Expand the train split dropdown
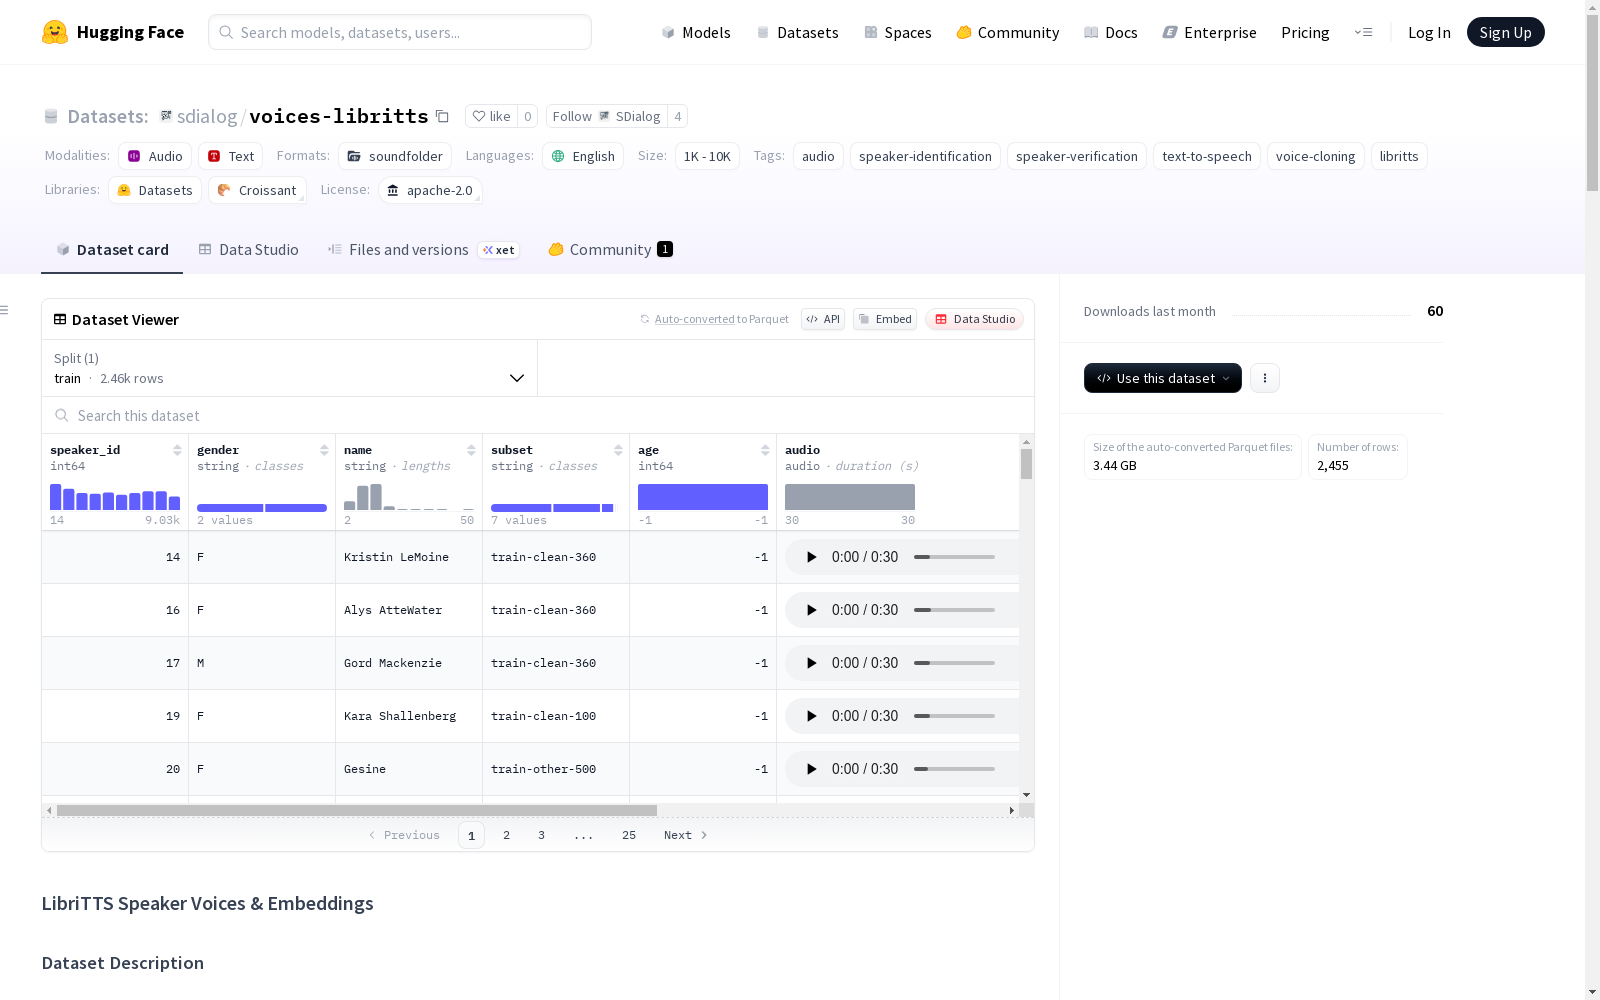The height and width of the screenshot is (1000, 1600). click(x=290, y=368)
